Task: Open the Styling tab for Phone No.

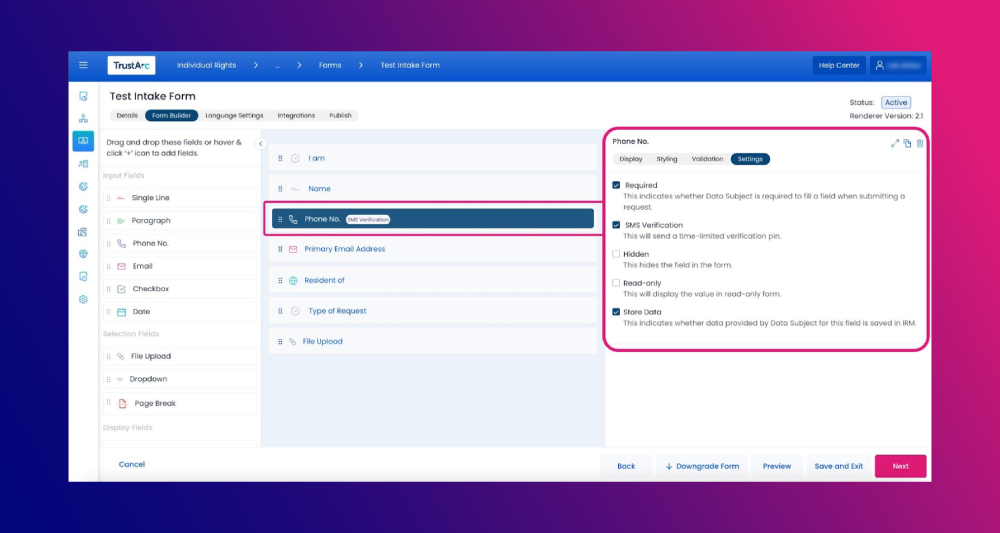Action: pos(667,159)
